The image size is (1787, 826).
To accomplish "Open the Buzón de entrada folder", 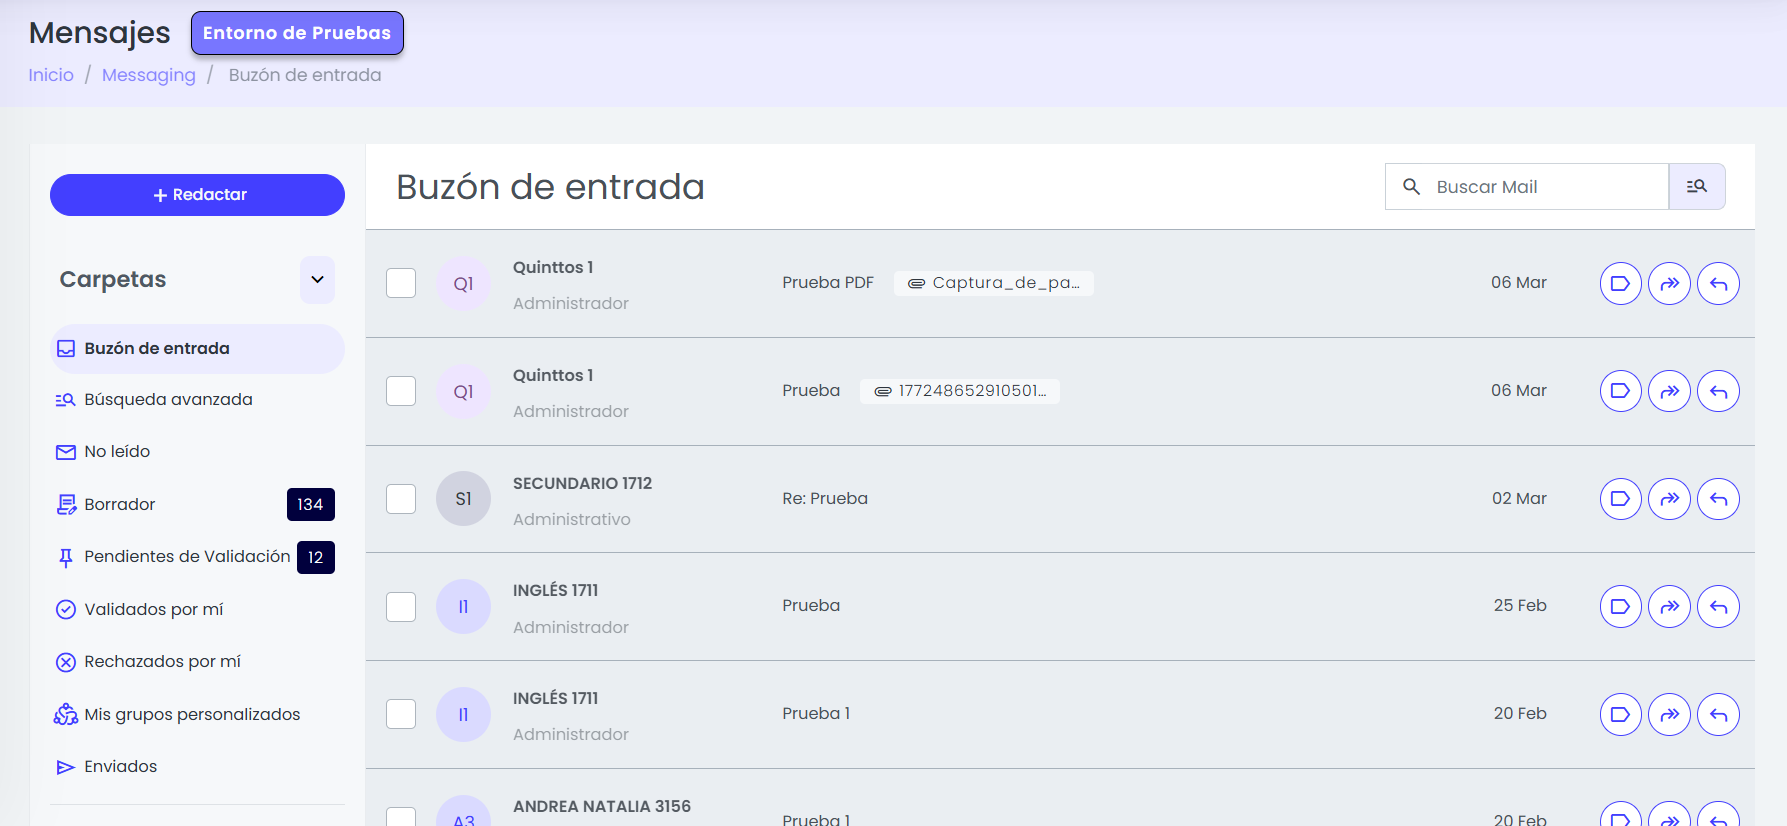I will pyautogui.click(x=197, y=349).
